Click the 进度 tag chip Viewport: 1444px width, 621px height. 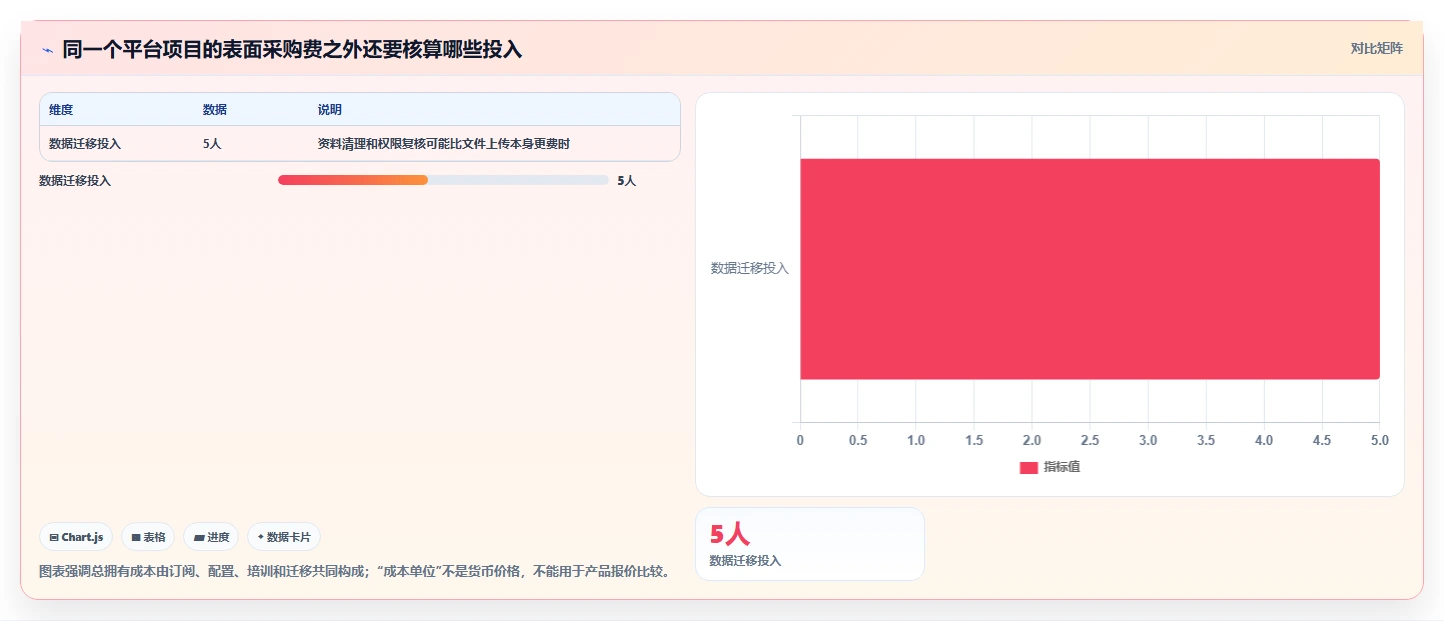pyautogui.click(x=212, y=537)
